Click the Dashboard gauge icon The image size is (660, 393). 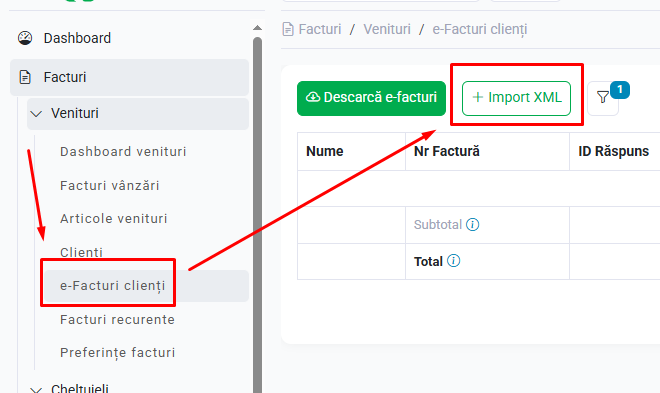25,38
